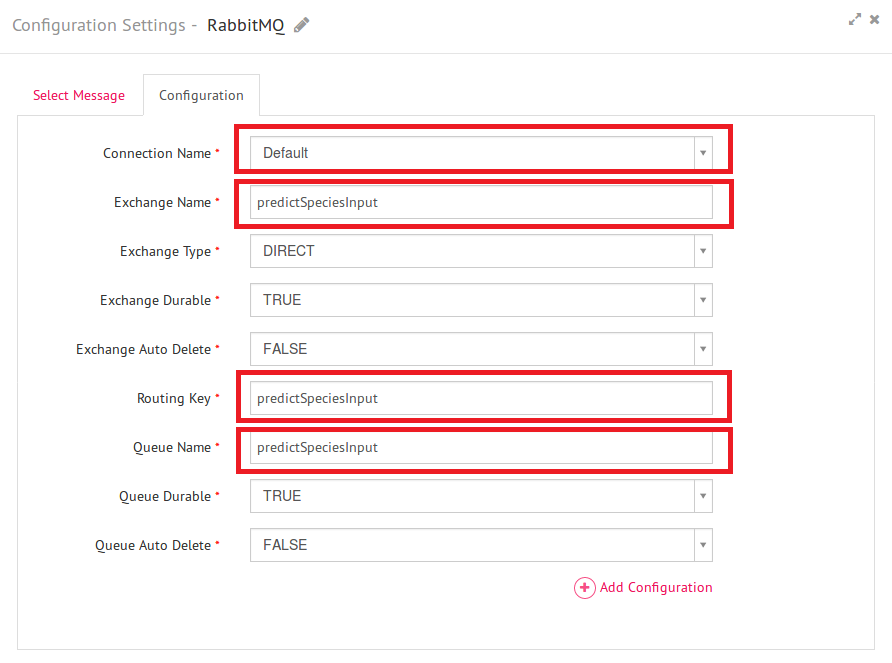Expand the dialog with the diagonal arrows icon
The height and width of the screenshot is (663, 892).
click(854, 19)
